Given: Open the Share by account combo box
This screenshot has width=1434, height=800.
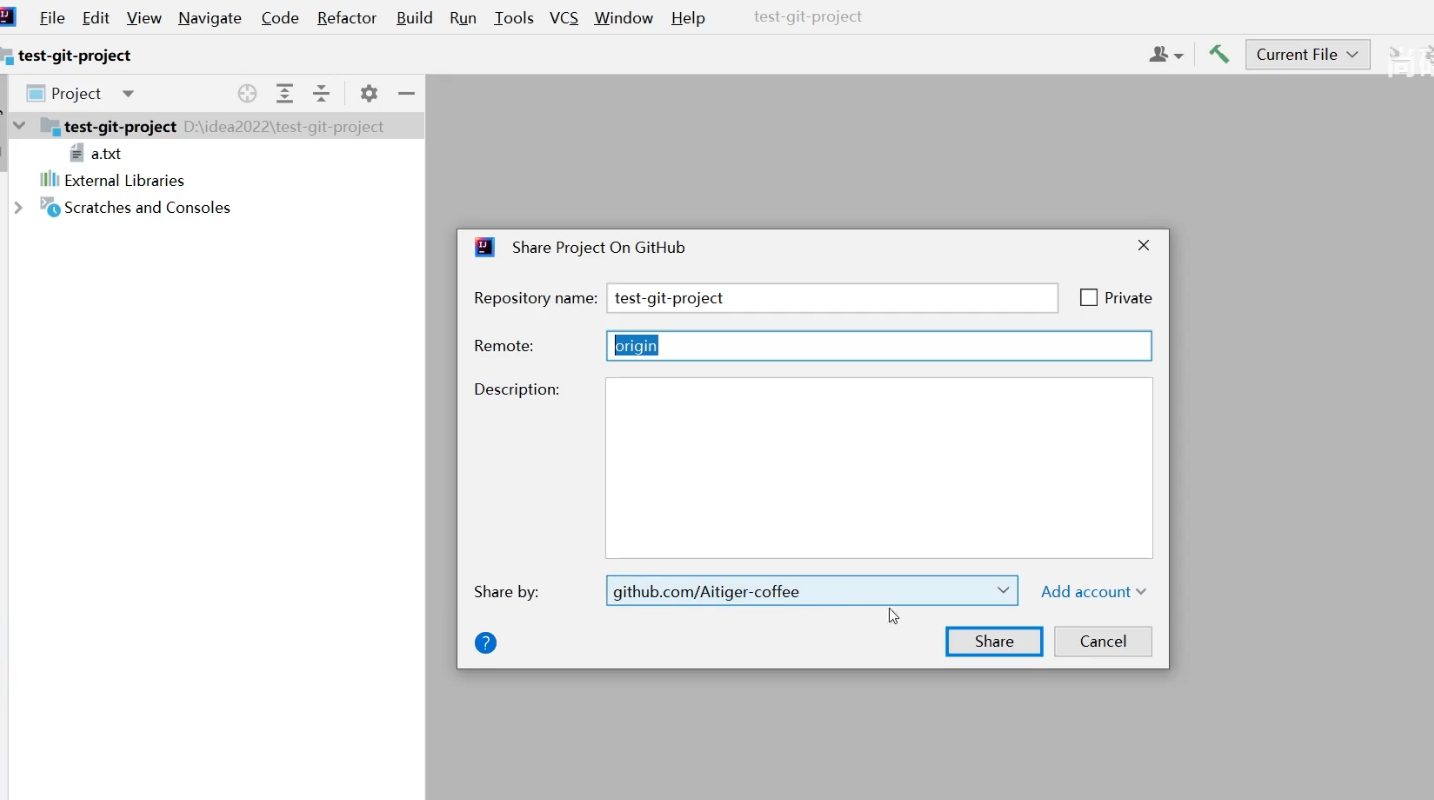Looking at the screenshot, I should coord(812,591).
